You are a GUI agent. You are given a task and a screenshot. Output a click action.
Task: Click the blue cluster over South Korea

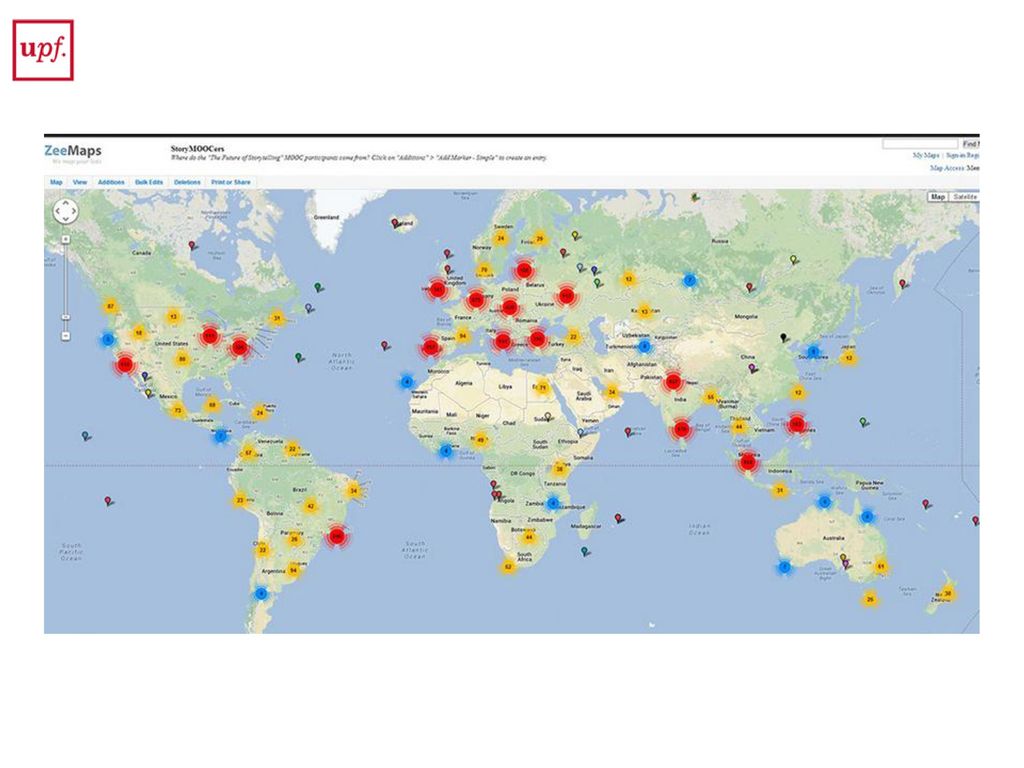pyautogui.click(x=813, y=351)
